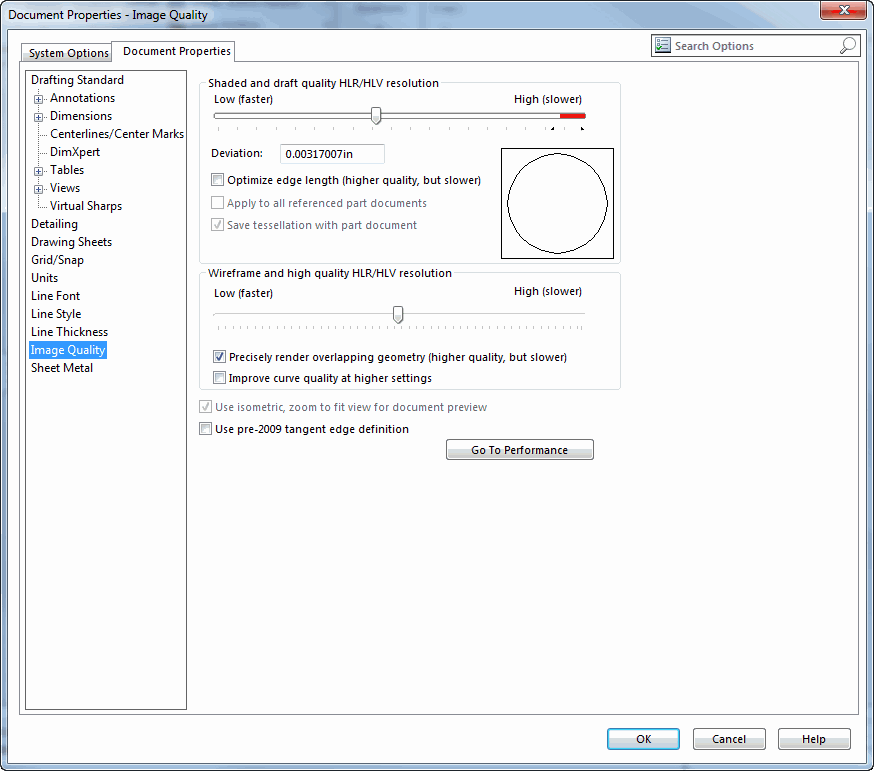Select Dimensions in the tree

(81, 115)
